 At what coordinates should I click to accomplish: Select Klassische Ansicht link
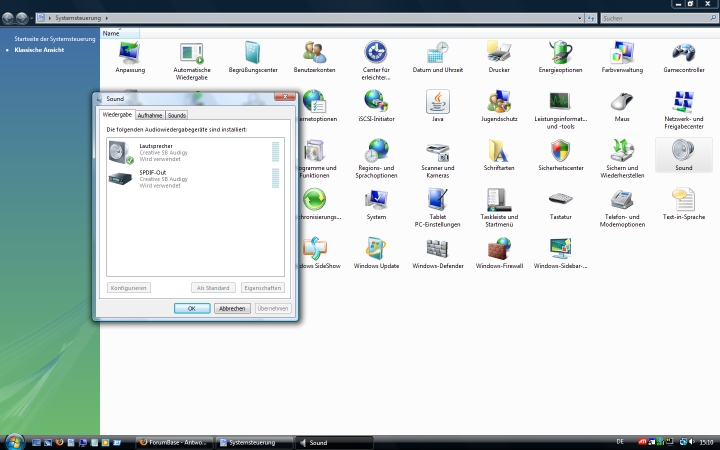point(39,50)
